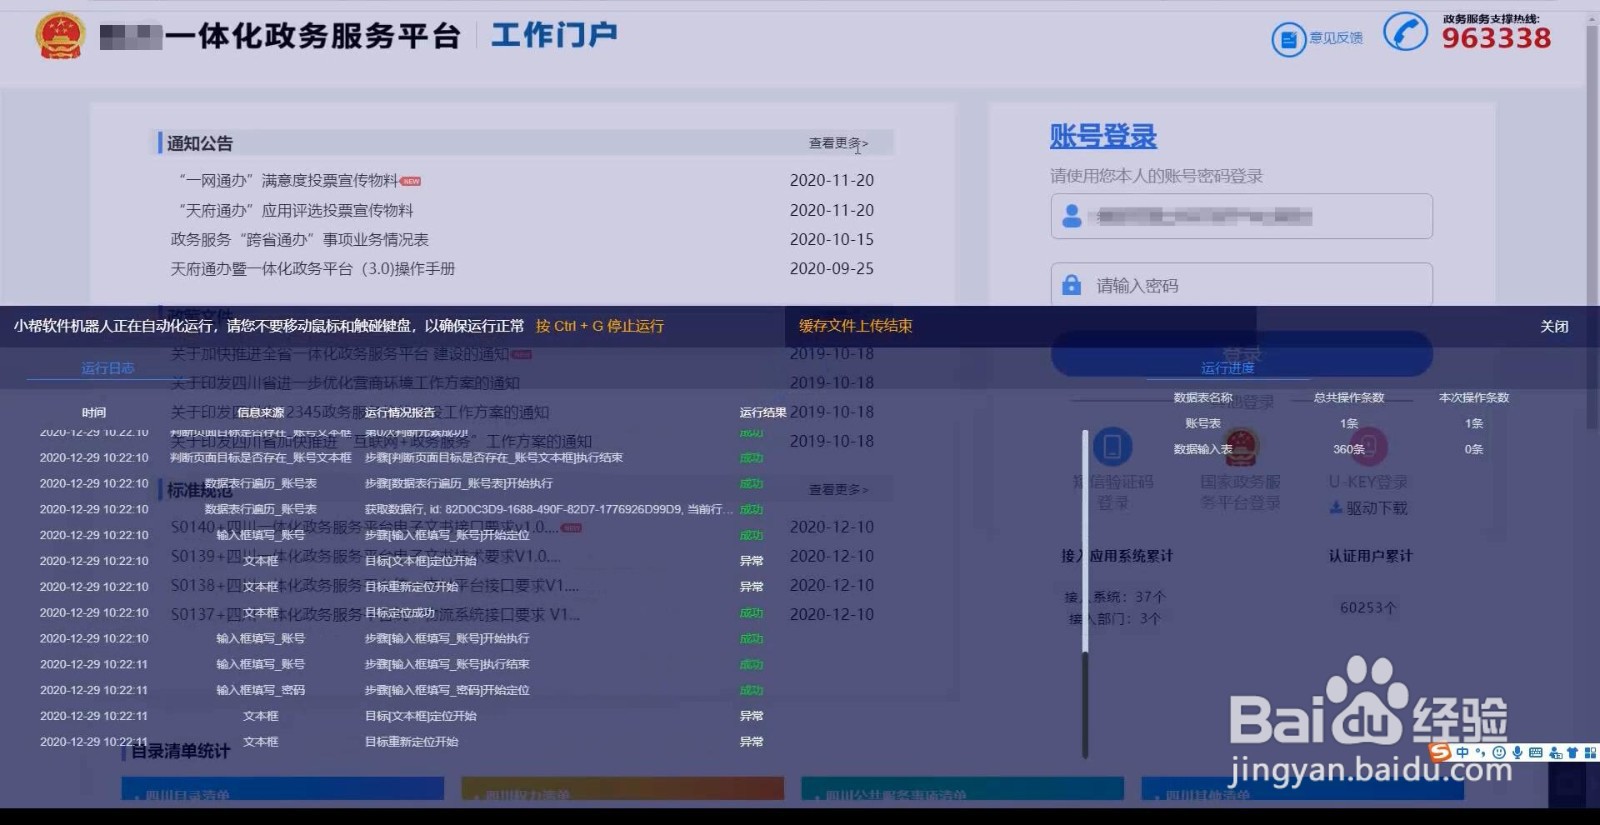This screenshot has width=1600, height=825.
Task: Click the user icon in the account field
Action: (1072, 216)
